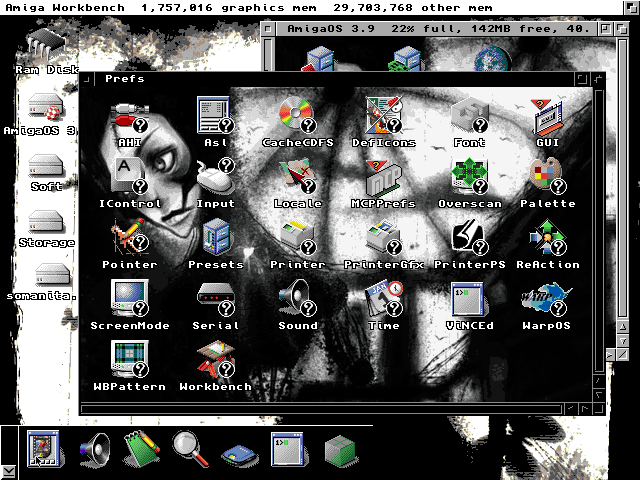The width and height of the screenshot is (640, 480).
Task: Open the Pointer preferences icon
Action: pos(130,237)
